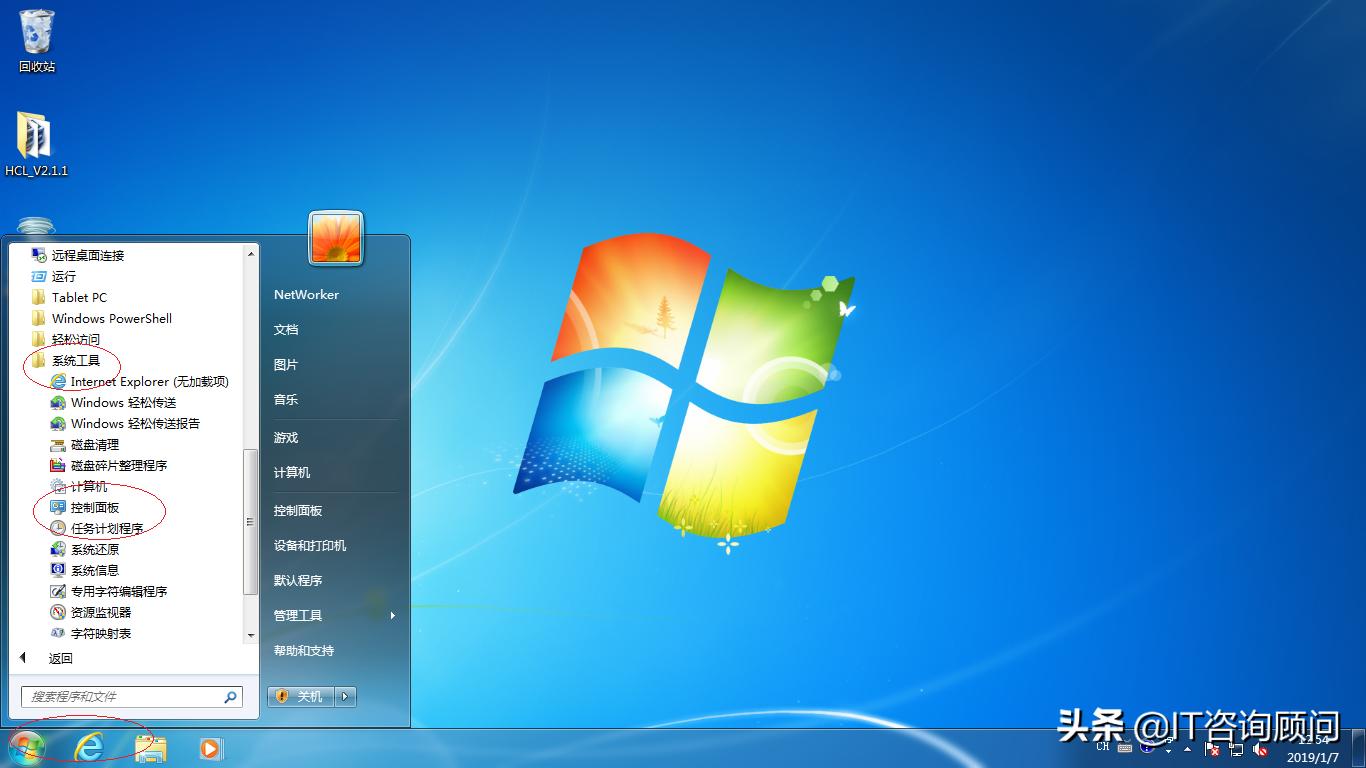Click the Start orb
The width and height of the screenshot is (1366, 768).
[x=25, y=746]
